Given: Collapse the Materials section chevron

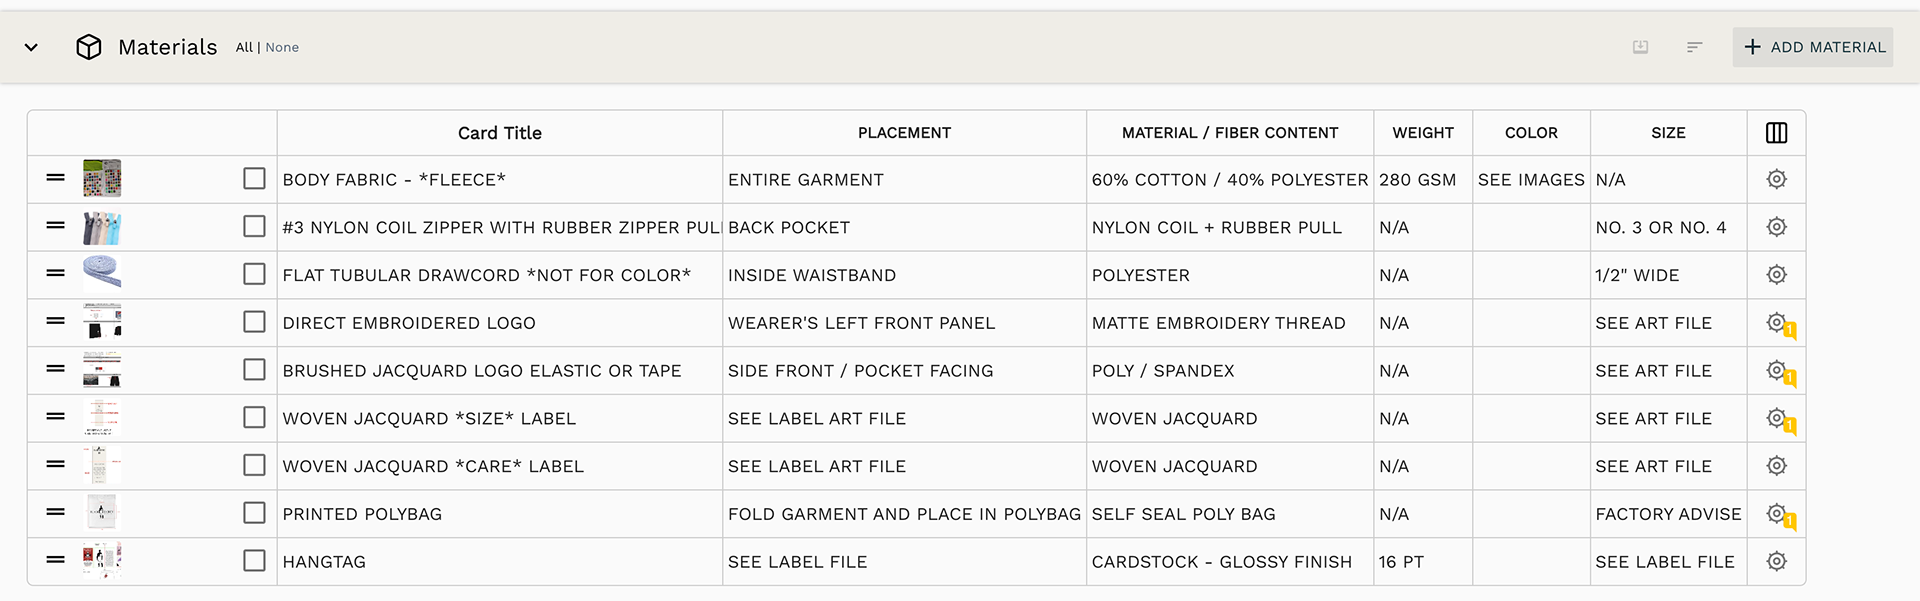Looking at the screenshot, I should tap(31, 47).
